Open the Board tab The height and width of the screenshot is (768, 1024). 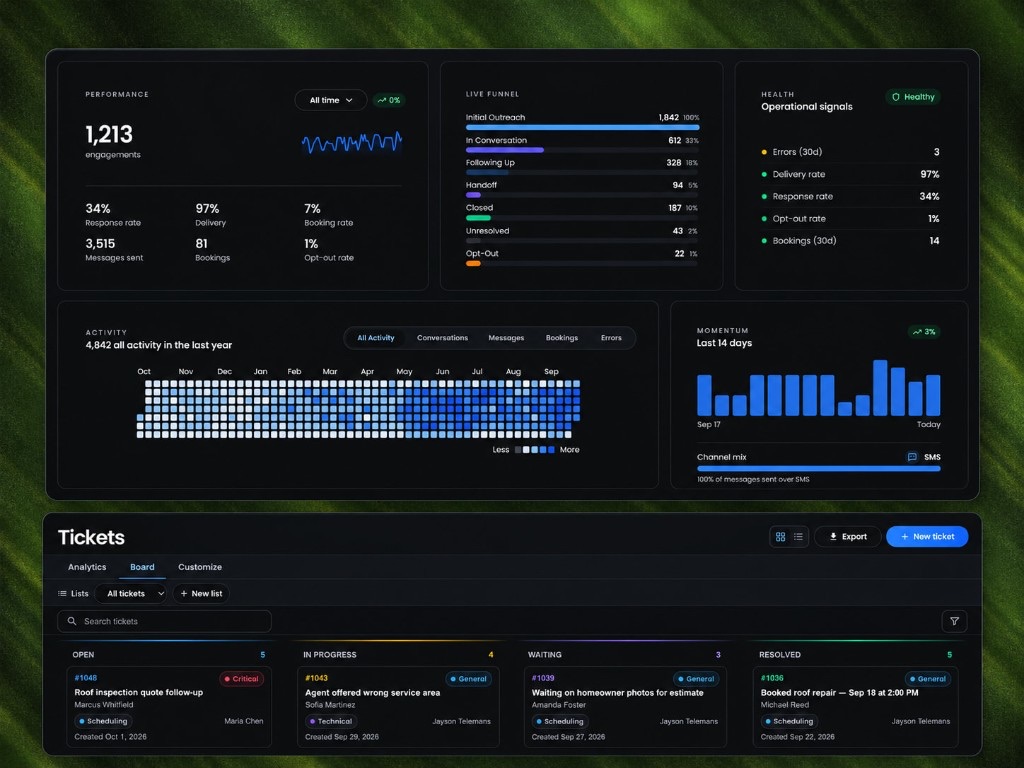(142, 567)
